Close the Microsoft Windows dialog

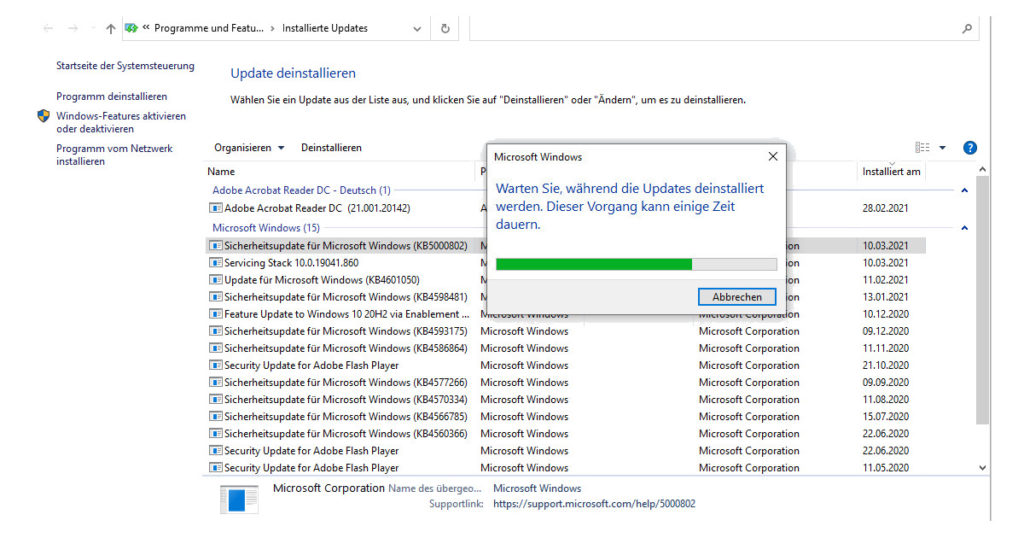773,157
